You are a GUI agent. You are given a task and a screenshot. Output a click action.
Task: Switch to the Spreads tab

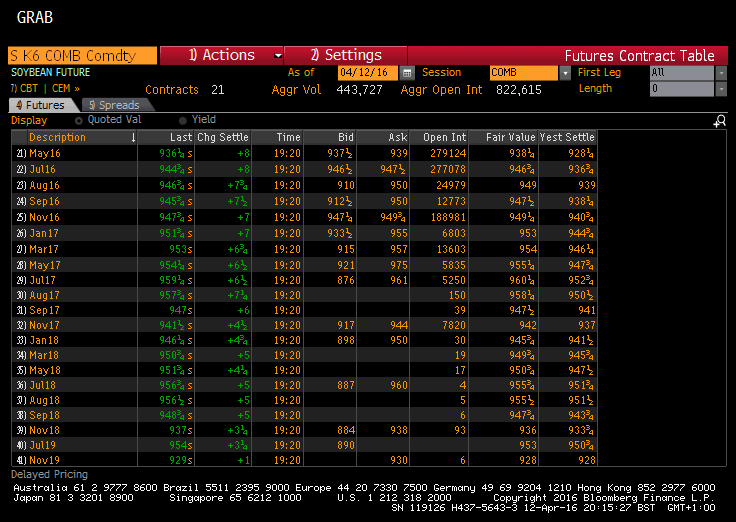coord(115,105)
